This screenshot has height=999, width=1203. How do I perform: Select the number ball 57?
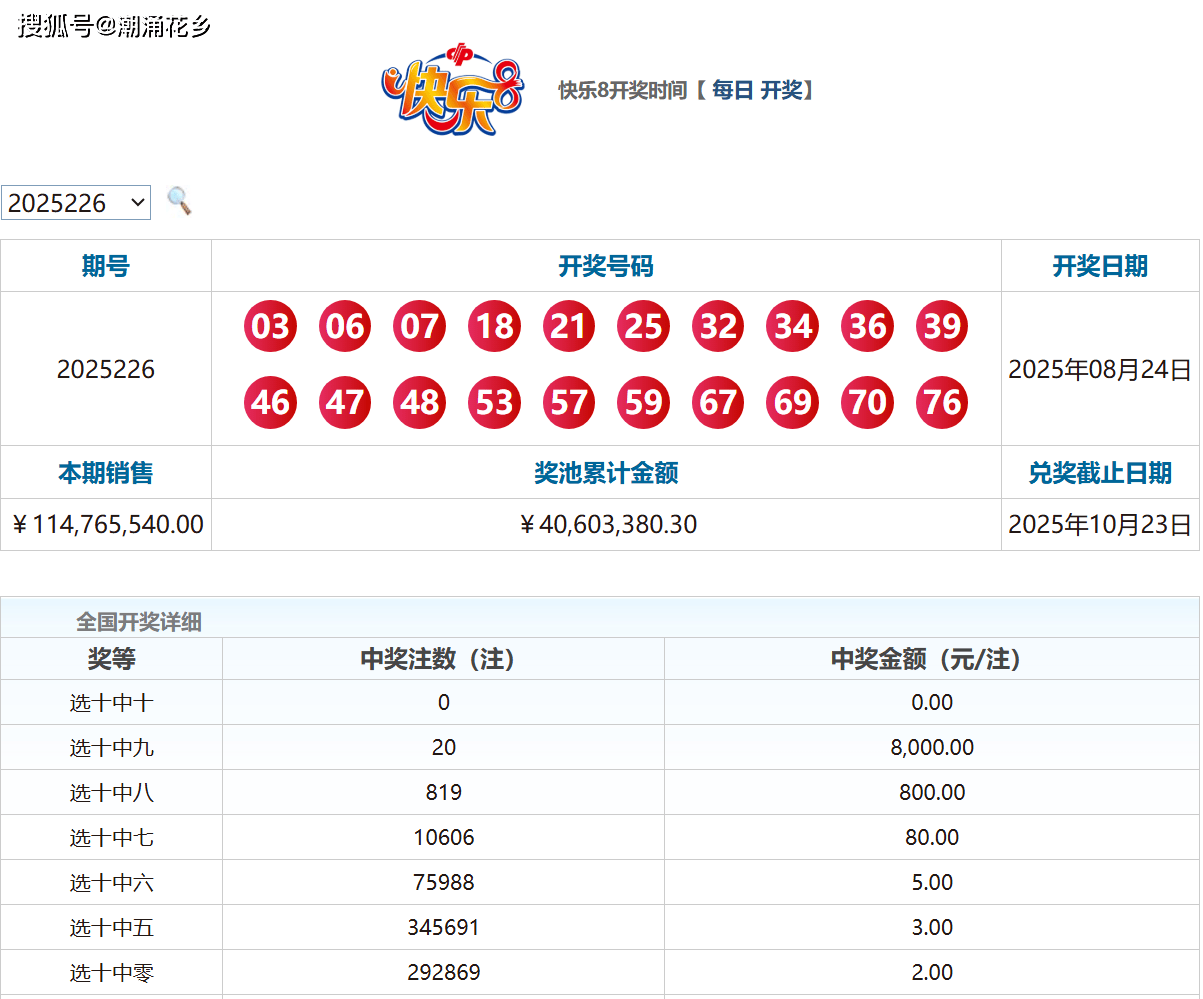coord(568,401)
